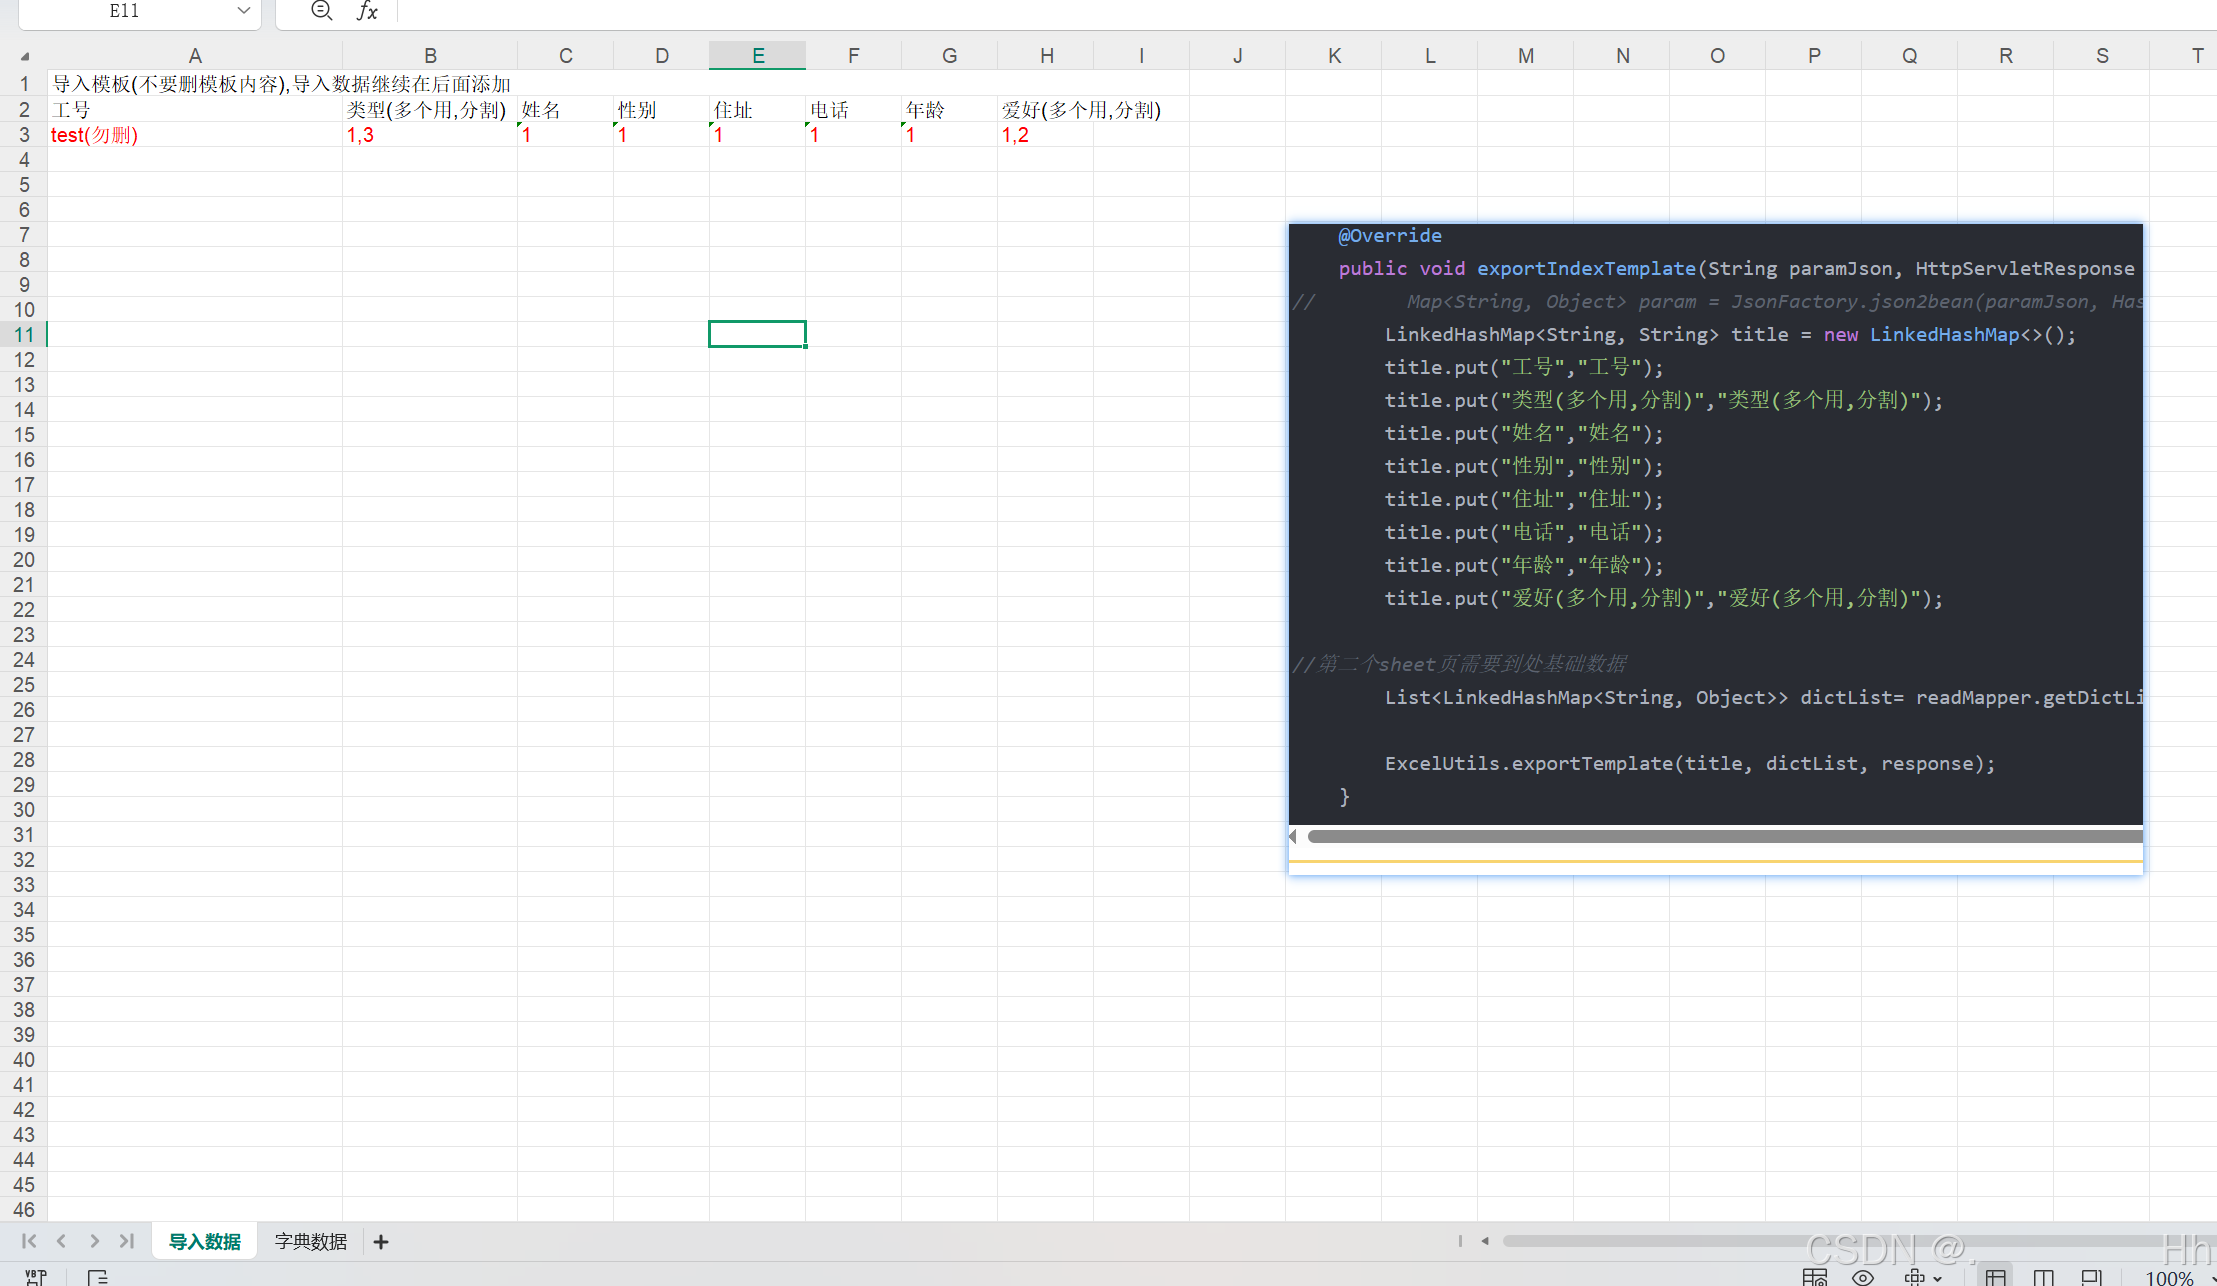Switch to page break preview mode
Screen dimensions: 2217x1286
click(x=2043, y=1277)
